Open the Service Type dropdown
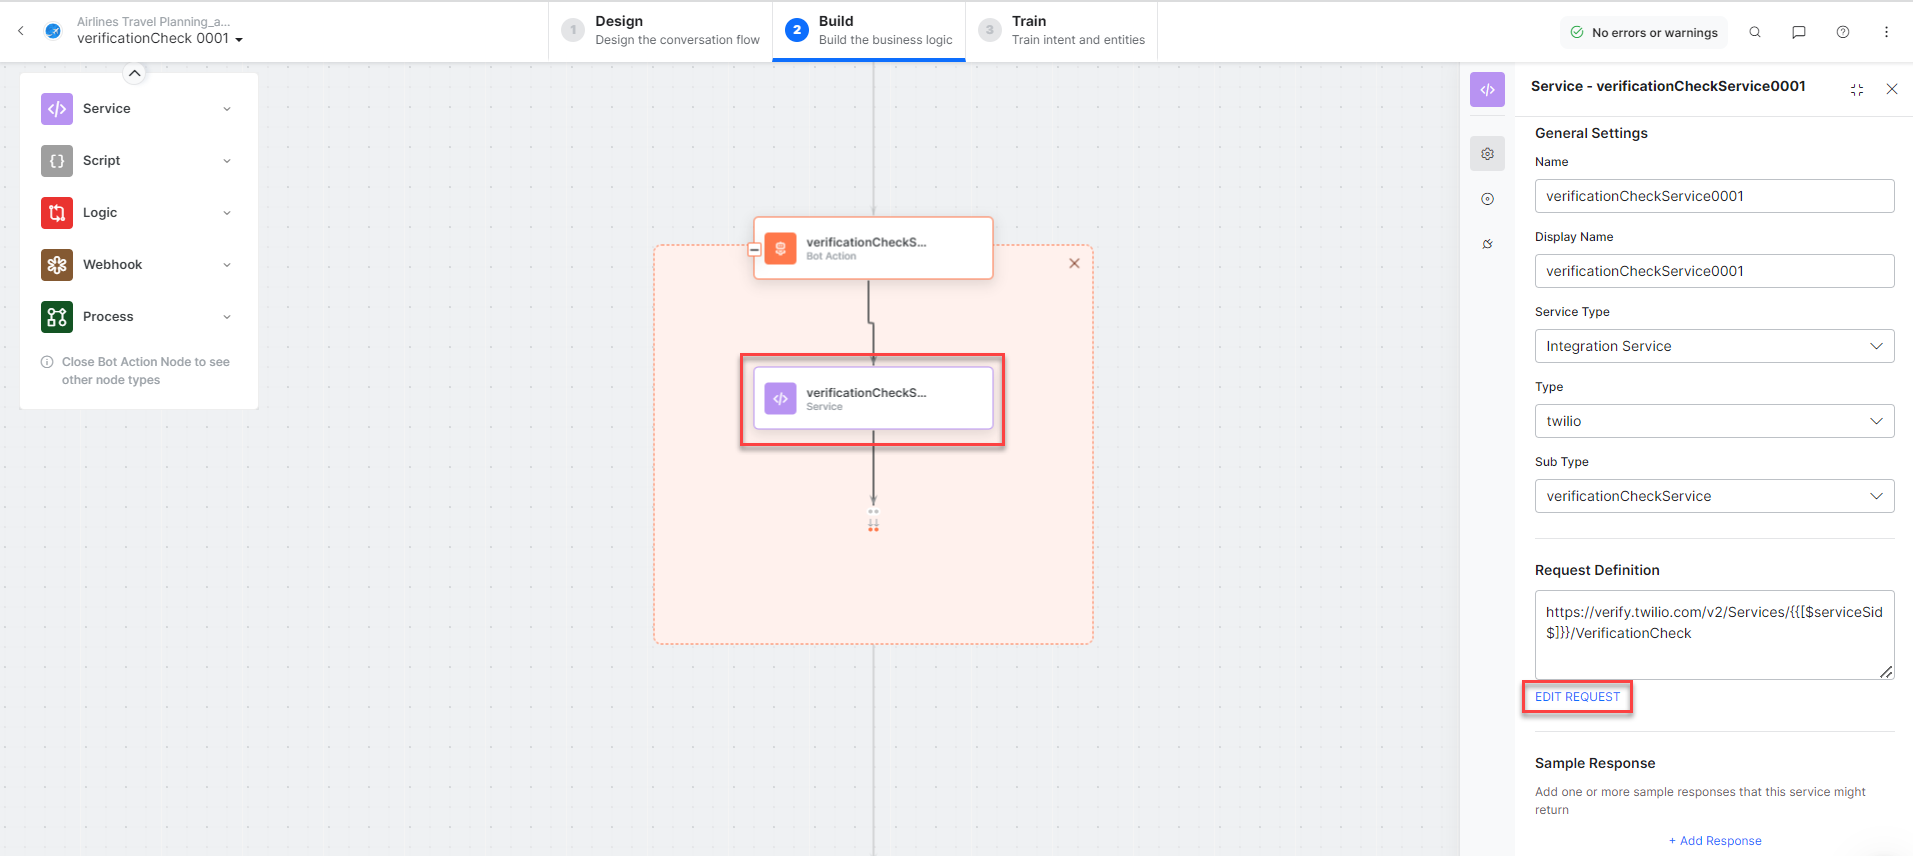This screenshot has height=856, width=1913. click(x=1713, y=346)
